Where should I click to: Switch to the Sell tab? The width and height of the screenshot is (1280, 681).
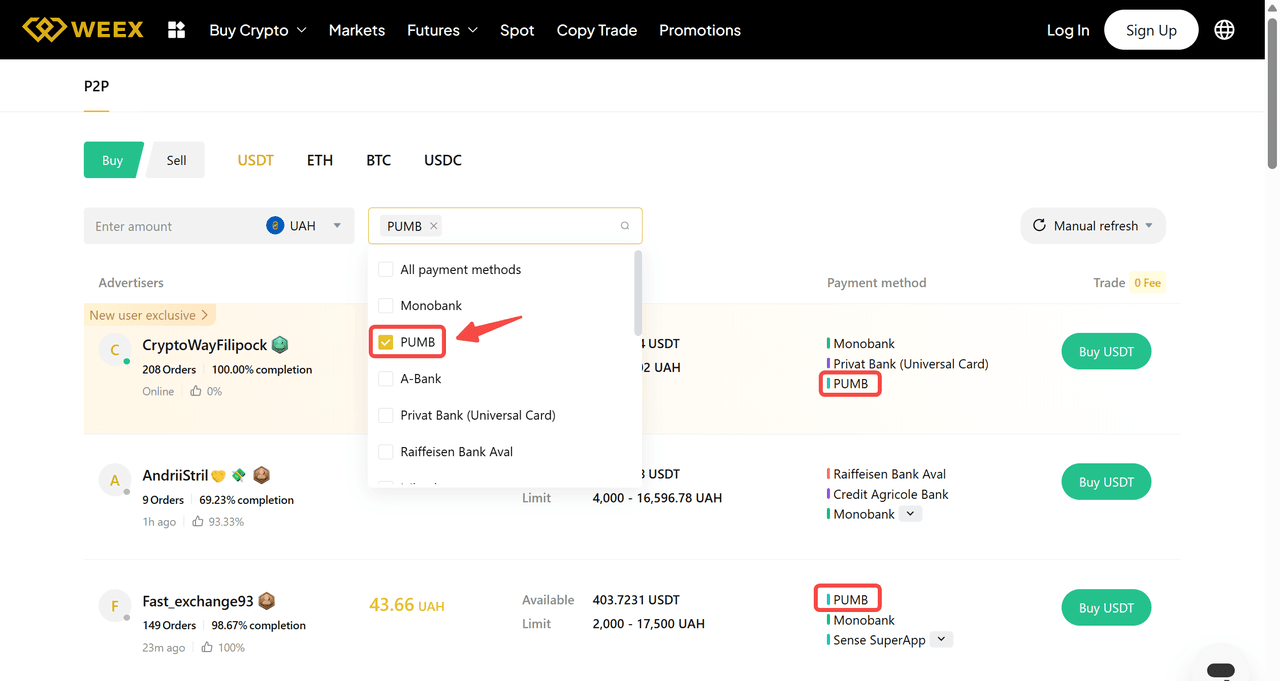(x=176, y=160)
